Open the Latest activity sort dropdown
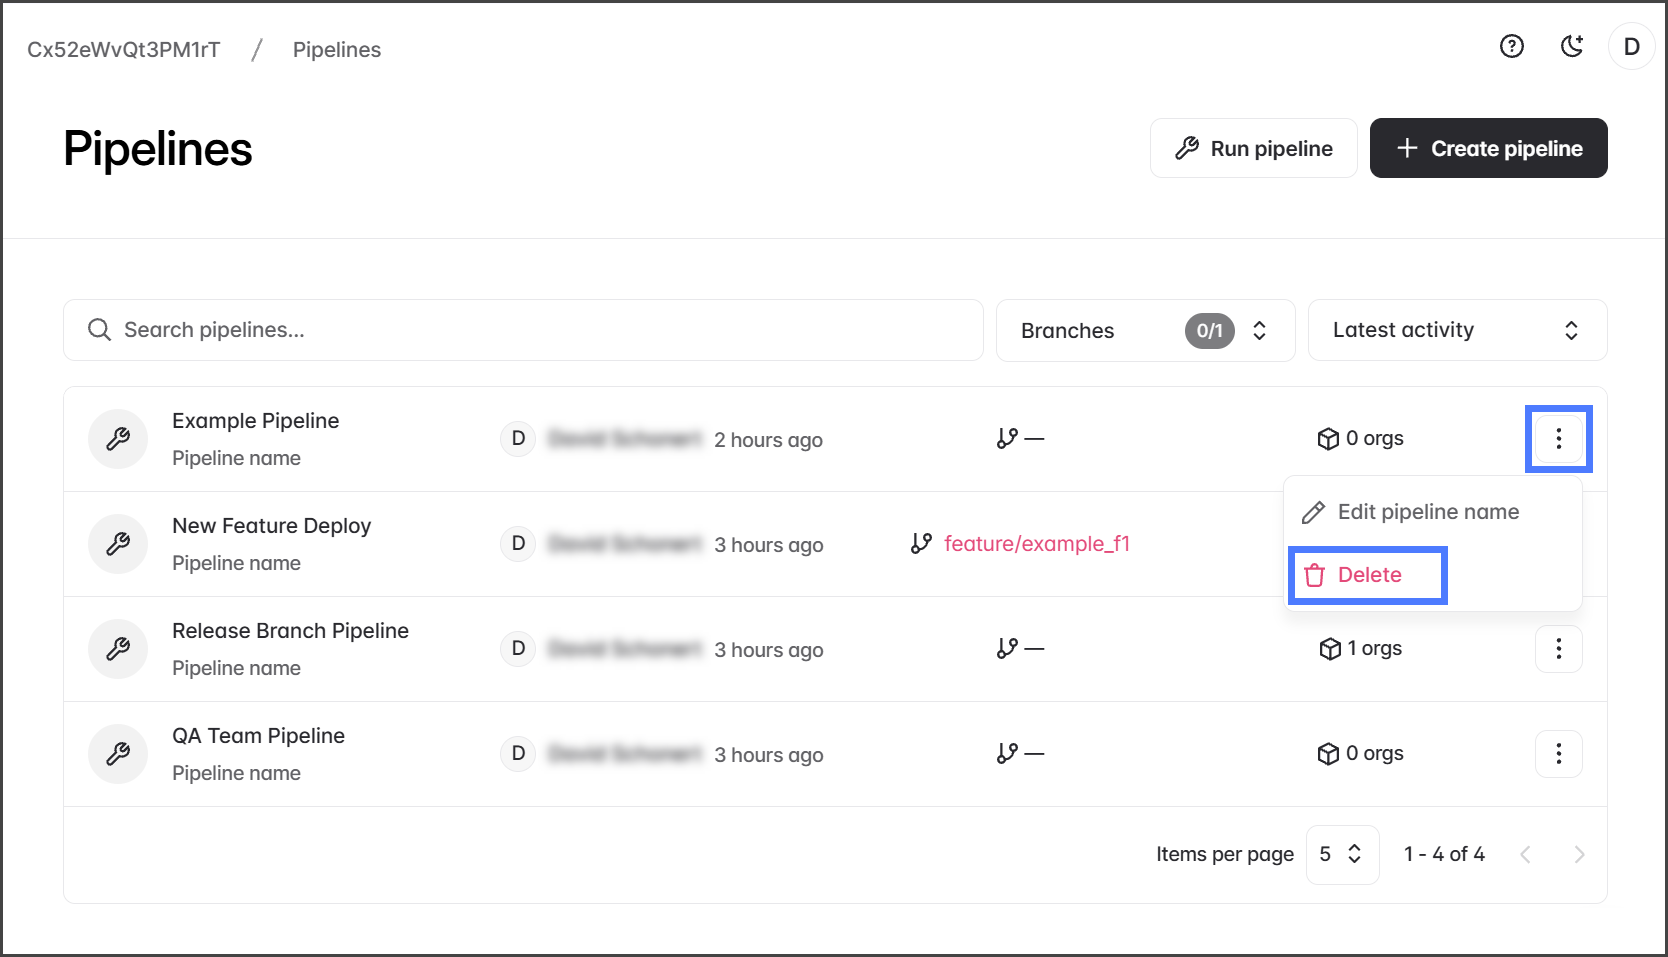 1456,330
